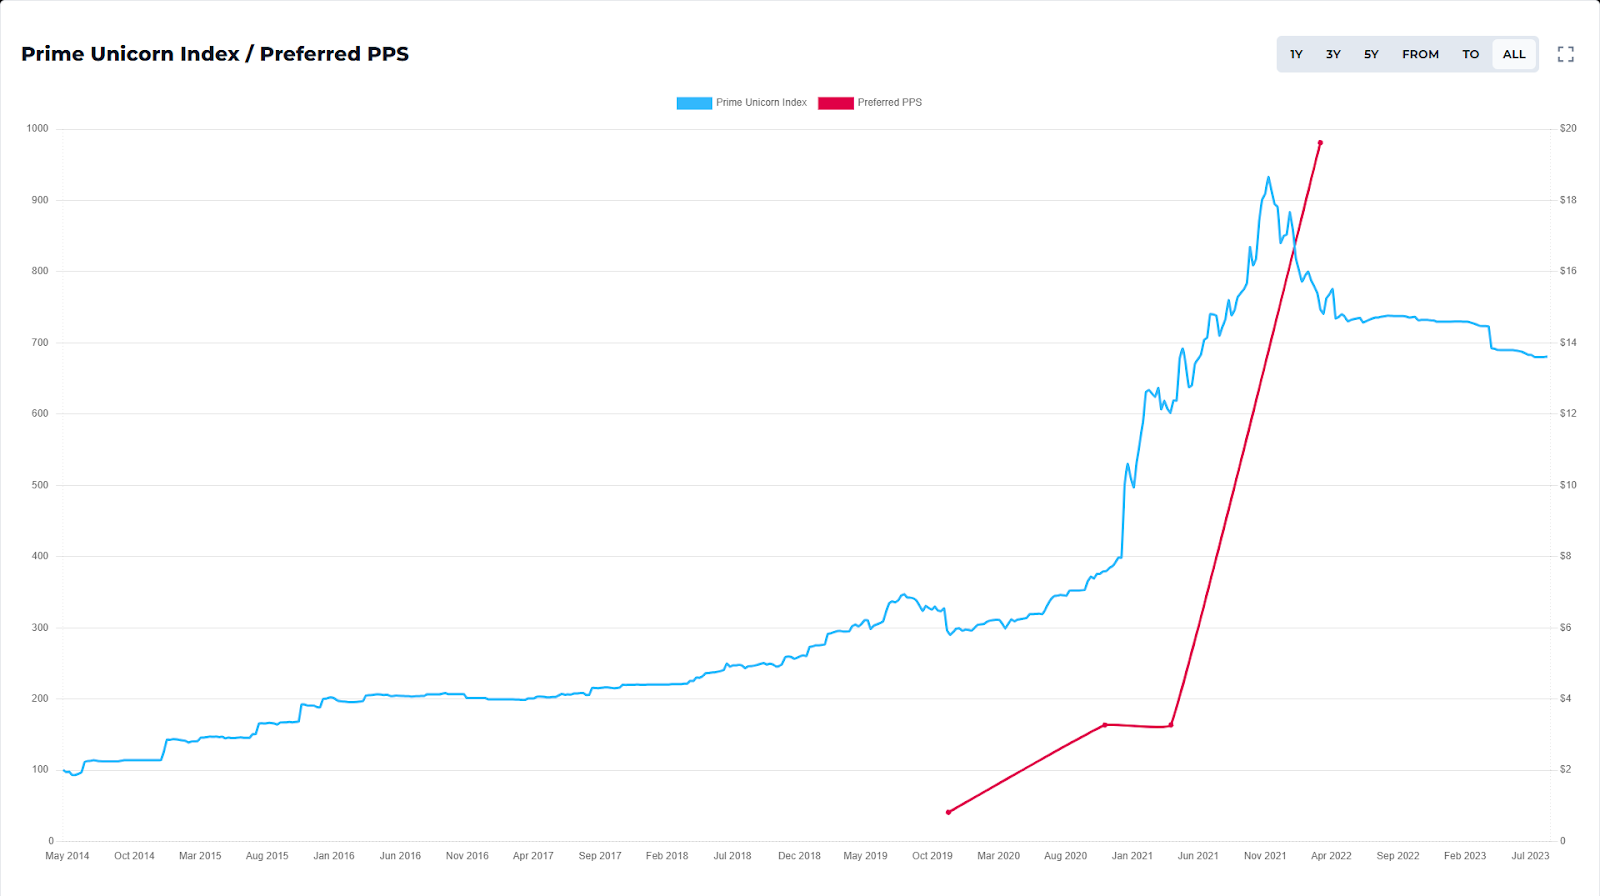Click the Apr 2022 axis label
The image size is (1600, 896).
tap(1331, 856)
